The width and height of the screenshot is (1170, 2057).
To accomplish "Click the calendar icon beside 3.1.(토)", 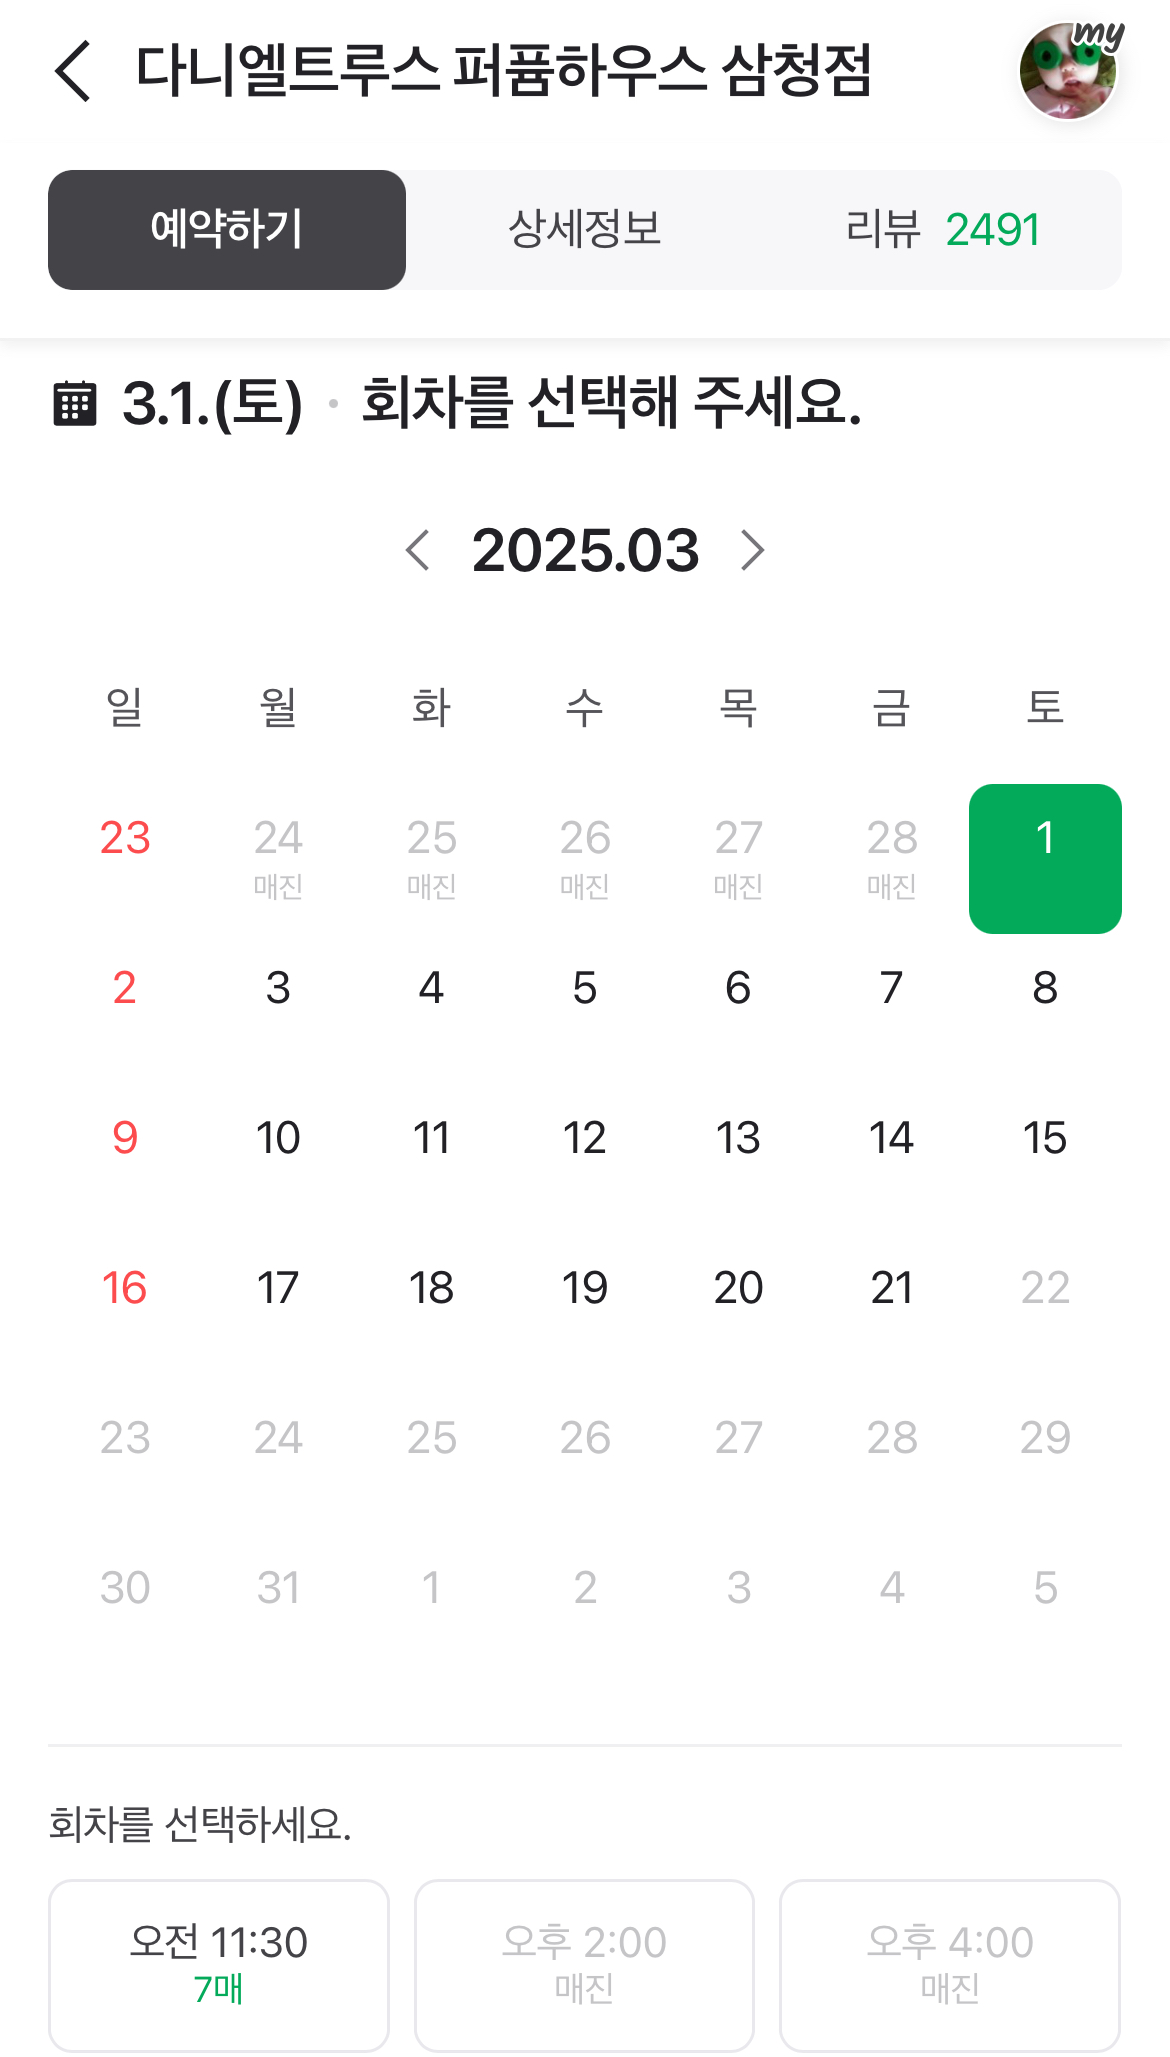I will click(74, 404).
